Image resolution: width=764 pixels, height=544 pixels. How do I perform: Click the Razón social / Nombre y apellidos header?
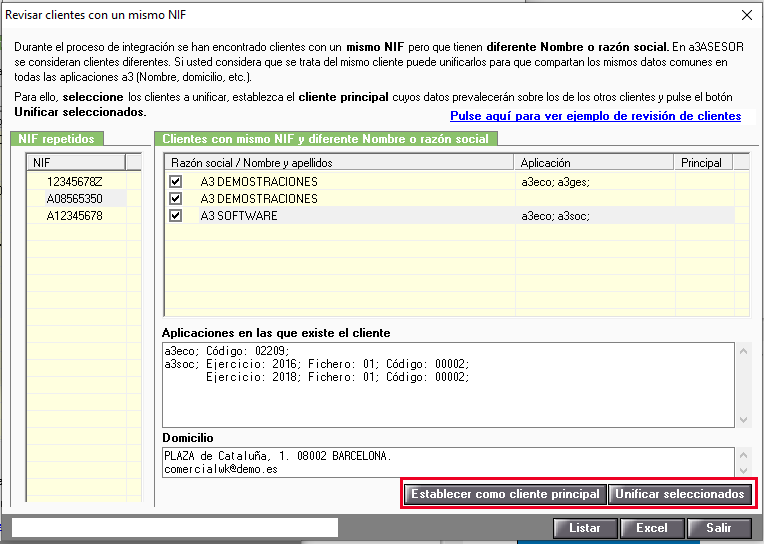click(339, 162)
